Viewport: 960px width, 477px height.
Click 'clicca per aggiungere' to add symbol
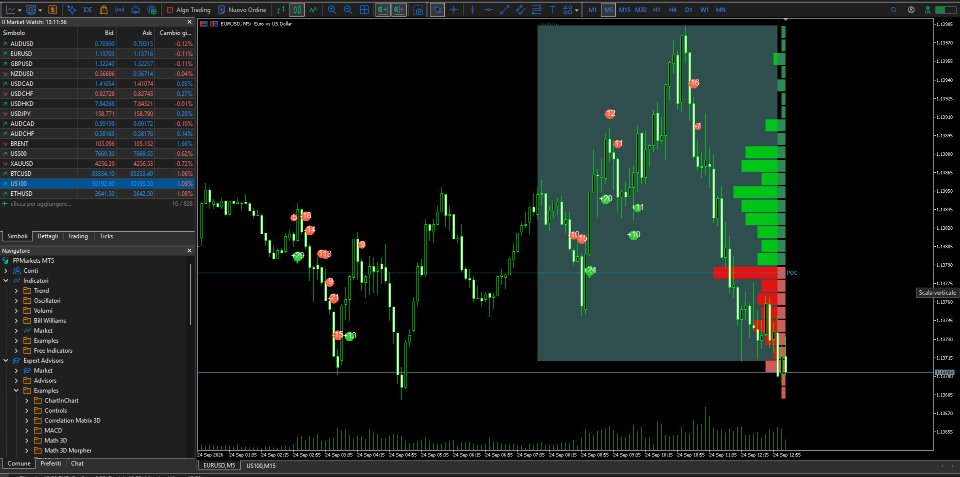coord(40,204)
